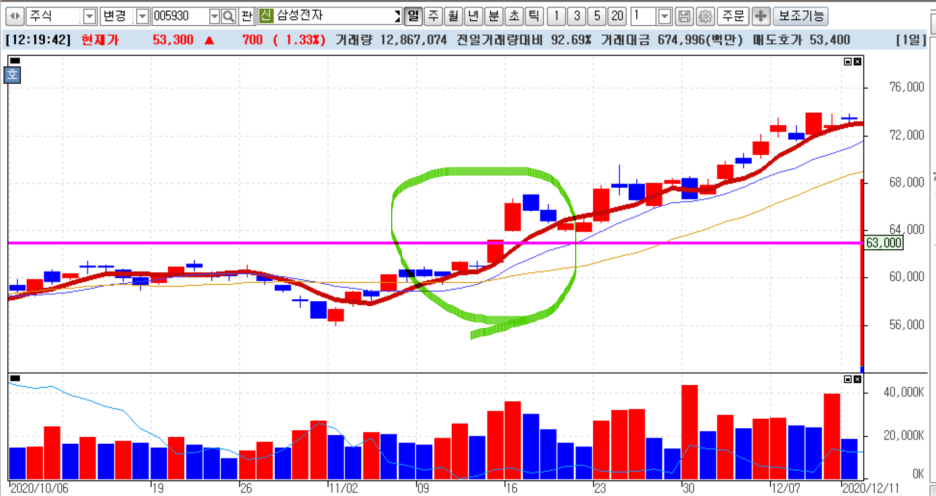Click the magenta 63,000 horizontal line
This screenshot has width=936, height=496.
tap(435, 243)
